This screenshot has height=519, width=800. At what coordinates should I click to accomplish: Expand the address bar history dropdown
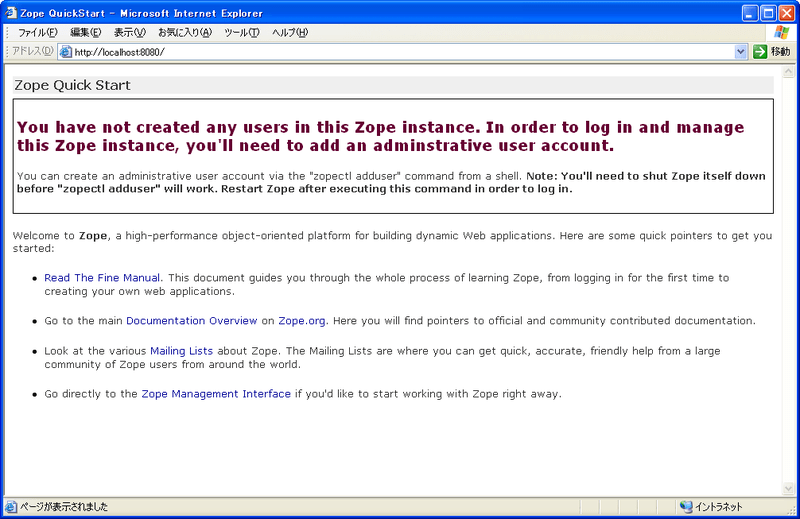point(741,52)
